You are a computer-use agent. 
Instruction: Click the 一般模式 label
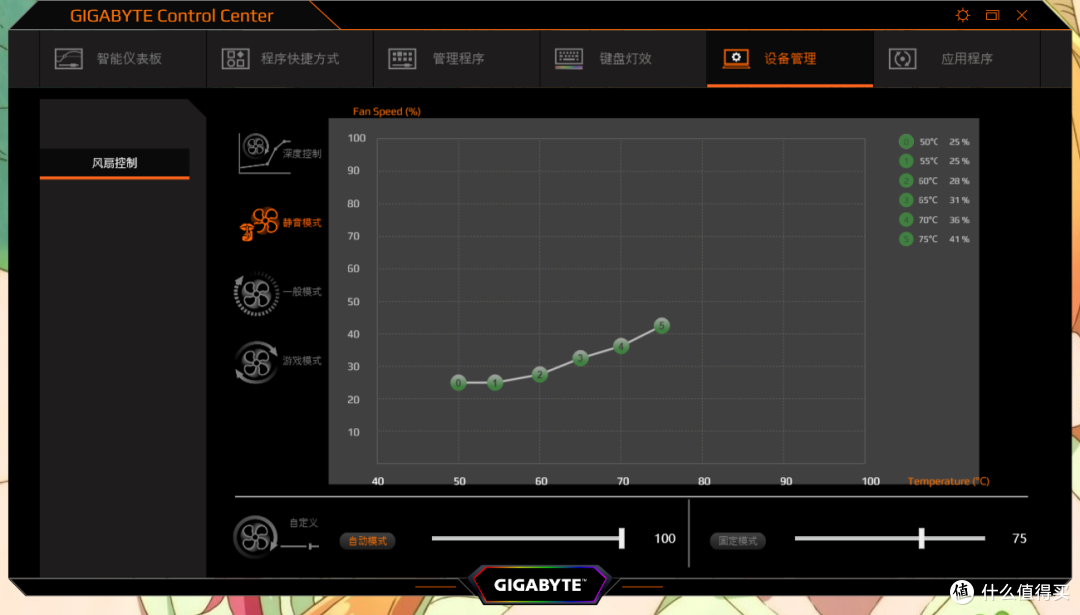pyautogui.click(x=302, y=291)
